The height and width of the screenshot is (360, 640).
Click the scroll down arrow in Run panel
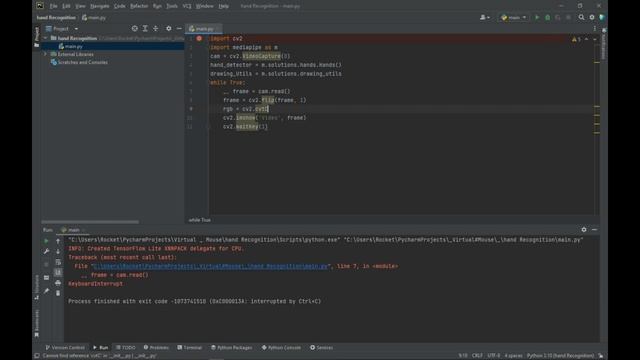coord(58,251)
